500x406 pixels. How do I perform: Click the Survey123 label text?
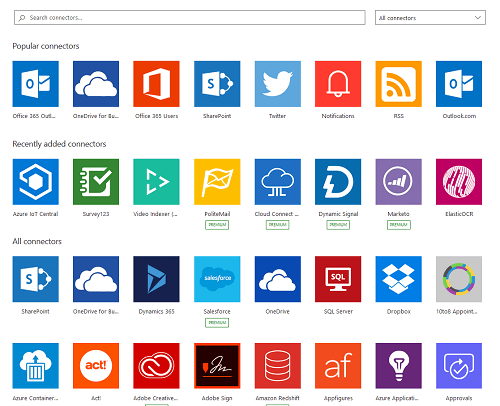(96, 214)
